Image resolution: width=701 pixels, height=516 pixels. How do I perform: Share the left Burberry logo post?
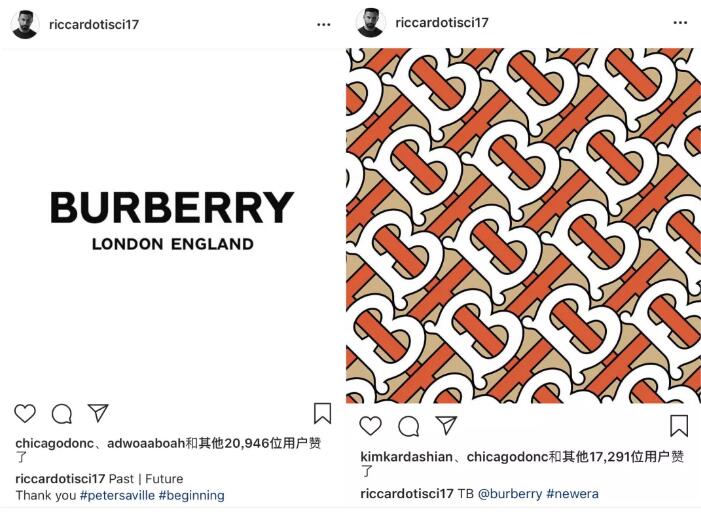(x=97, y=412)
